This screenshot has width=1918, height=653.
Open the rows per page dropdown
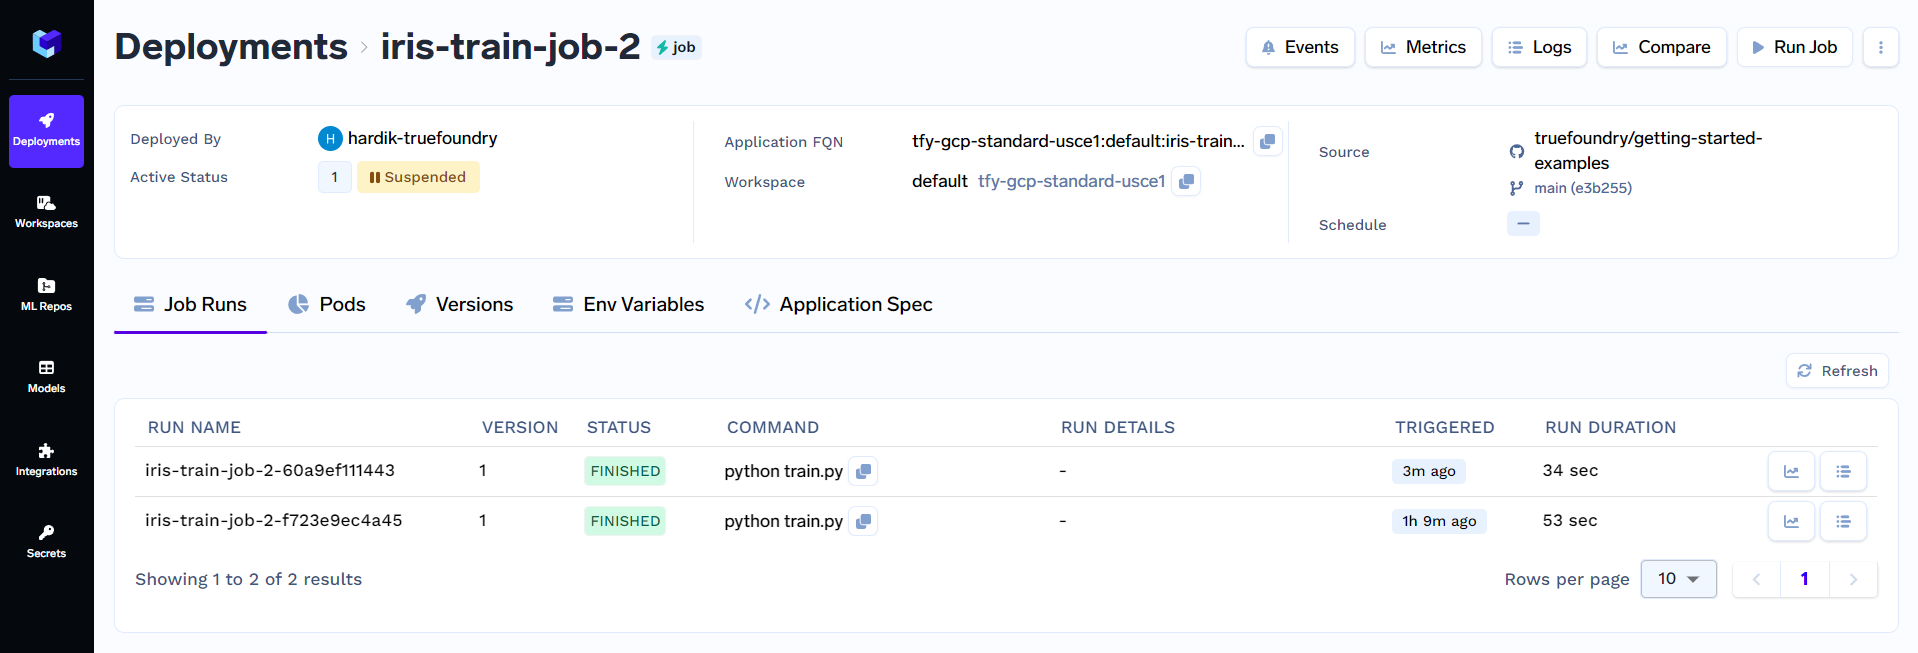(x=1679, y=579)
